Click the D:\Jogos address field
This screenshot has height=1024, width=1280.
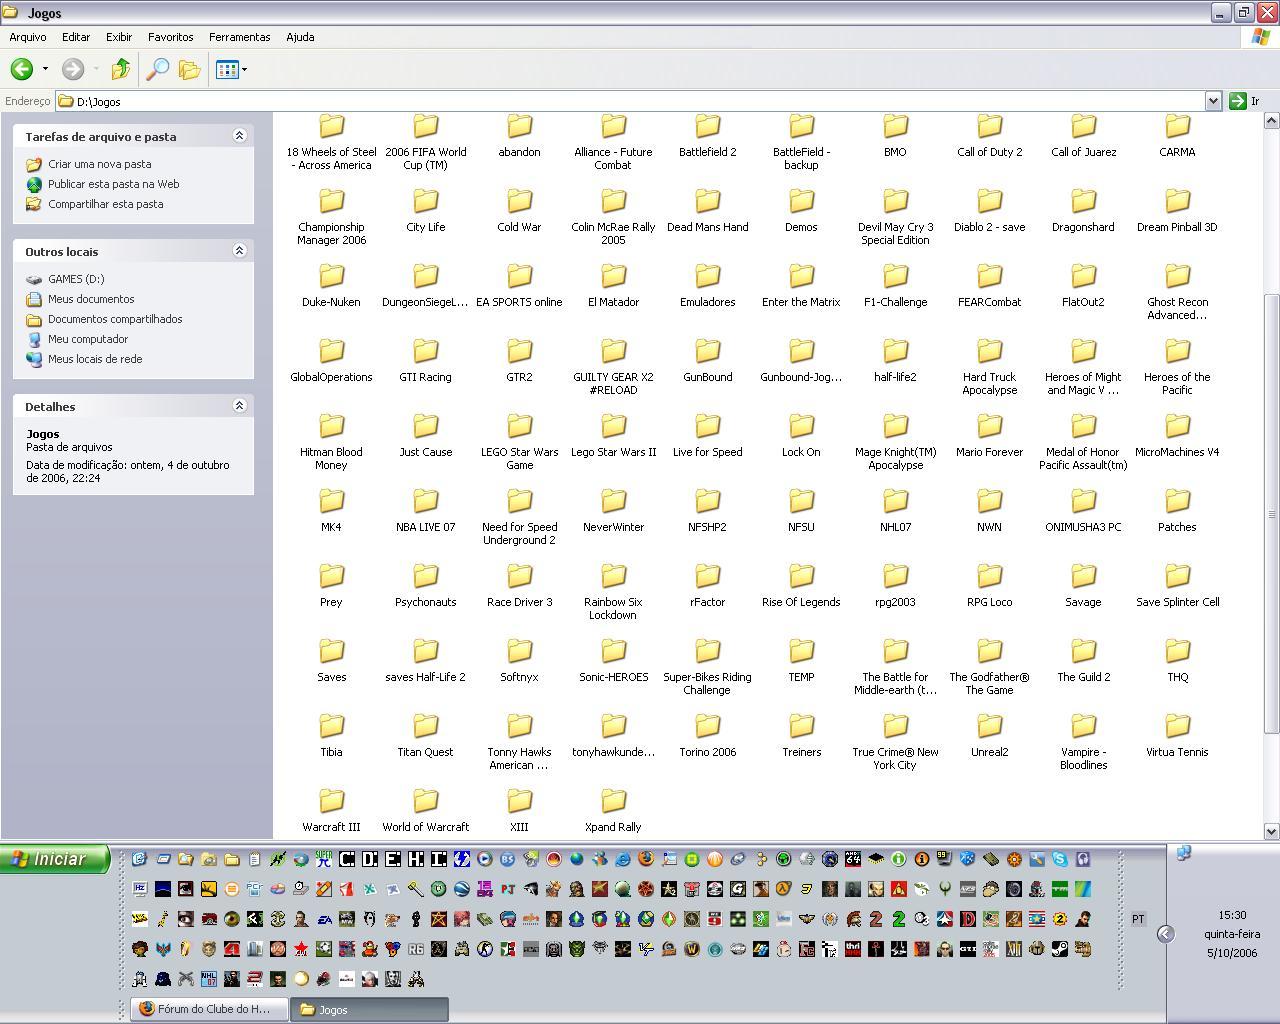pyautogui.click(x=630, y=101)
